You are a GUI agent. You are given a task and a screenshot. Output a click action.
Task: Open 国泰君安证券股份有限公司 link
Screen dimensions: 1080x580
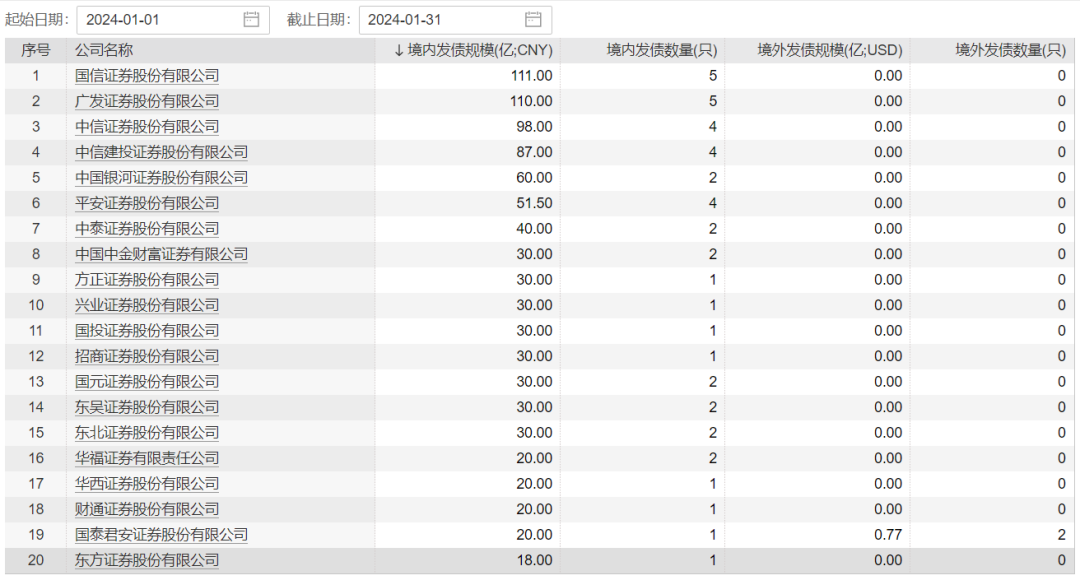[x=161, y=535]
